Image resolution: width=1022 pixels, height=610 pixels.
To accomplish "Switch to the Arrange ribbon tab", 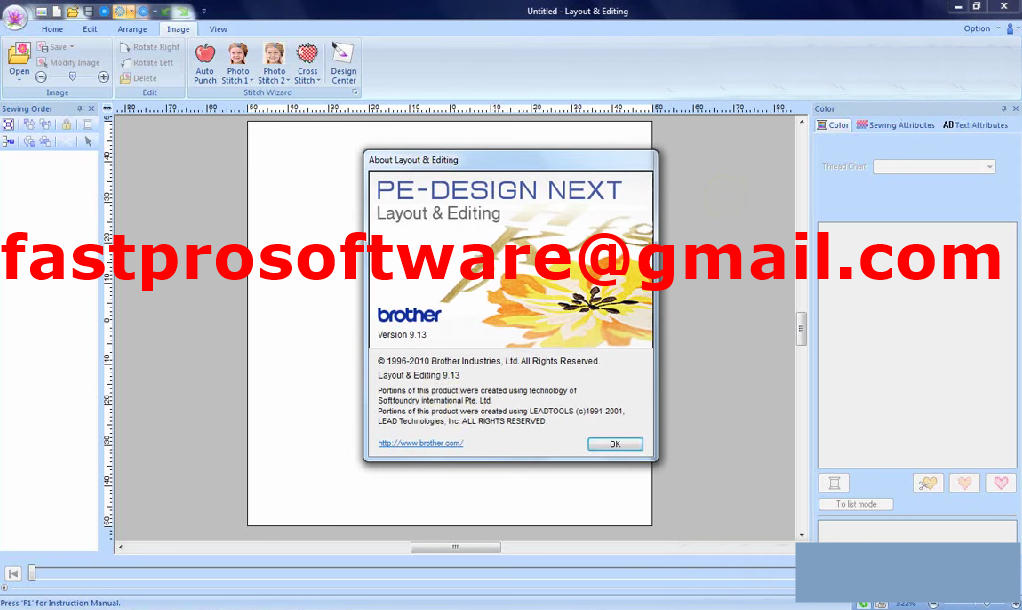I will point(132,29).
